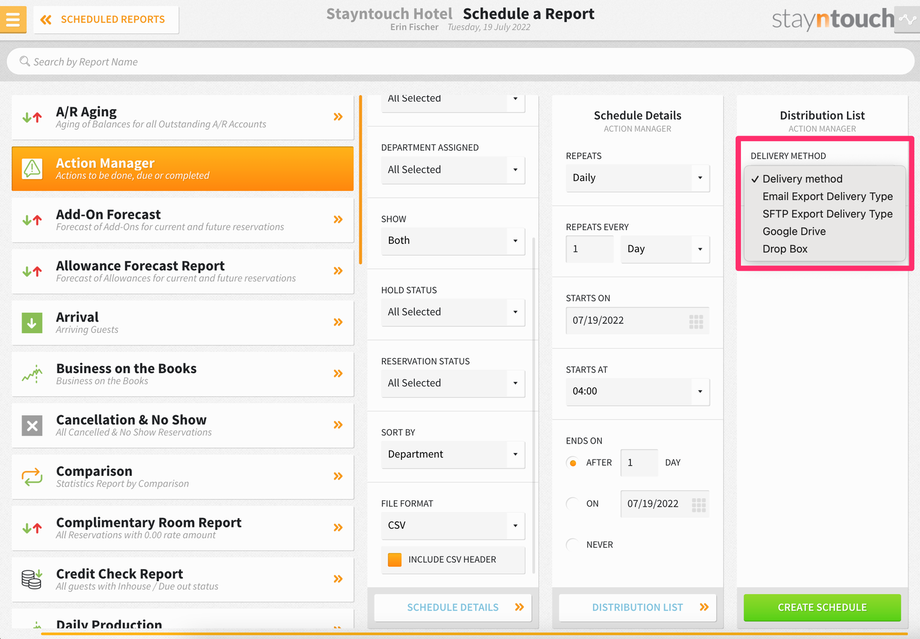
Task: Select the Arrival report row
Action: (x=182, y=323)
